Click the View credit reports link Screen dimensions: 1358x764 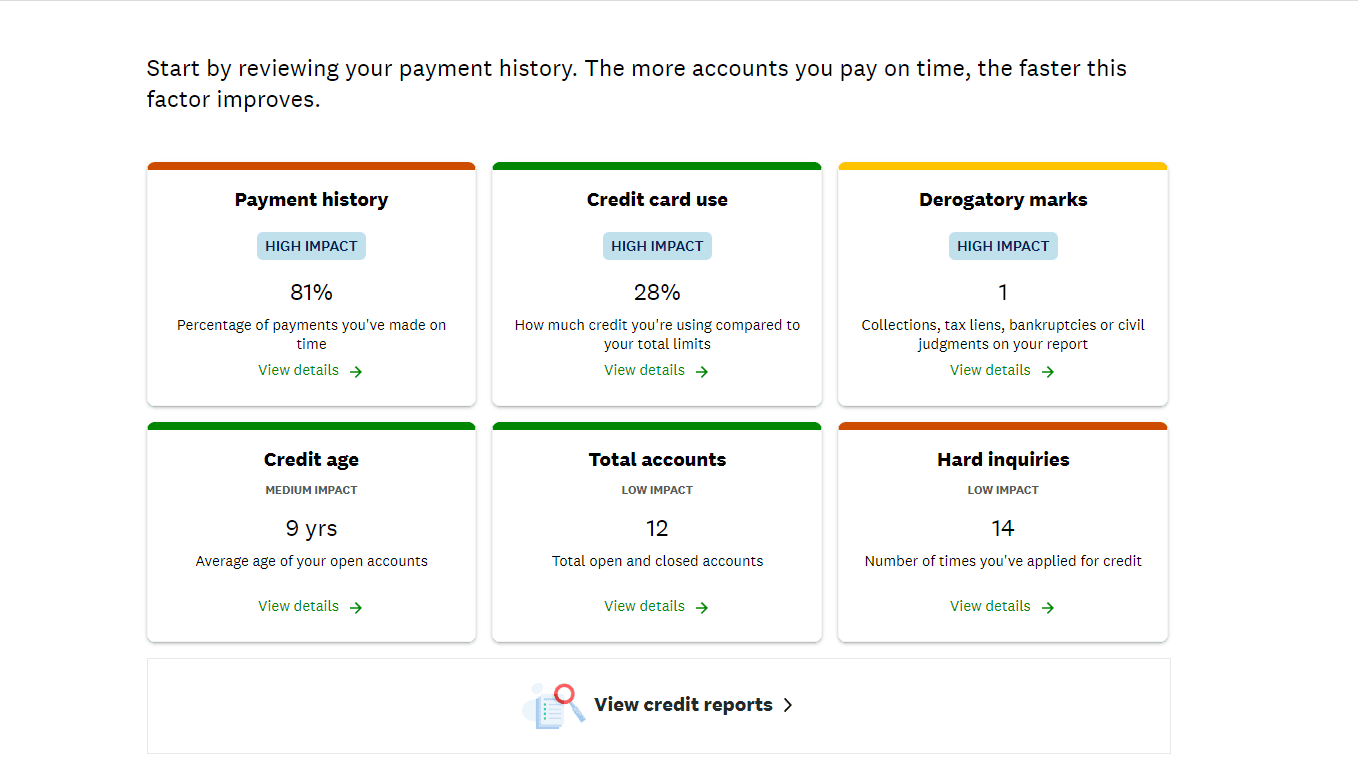tap(683, 705)
